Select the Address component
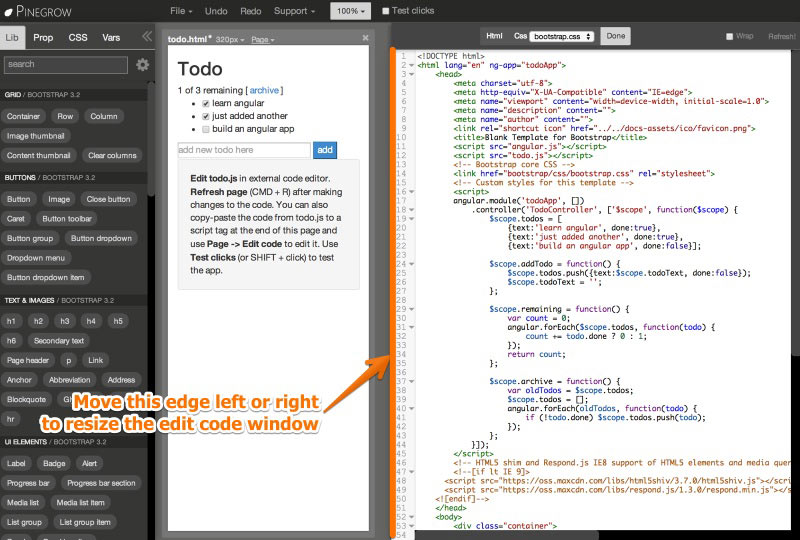 tap(121, 380)
